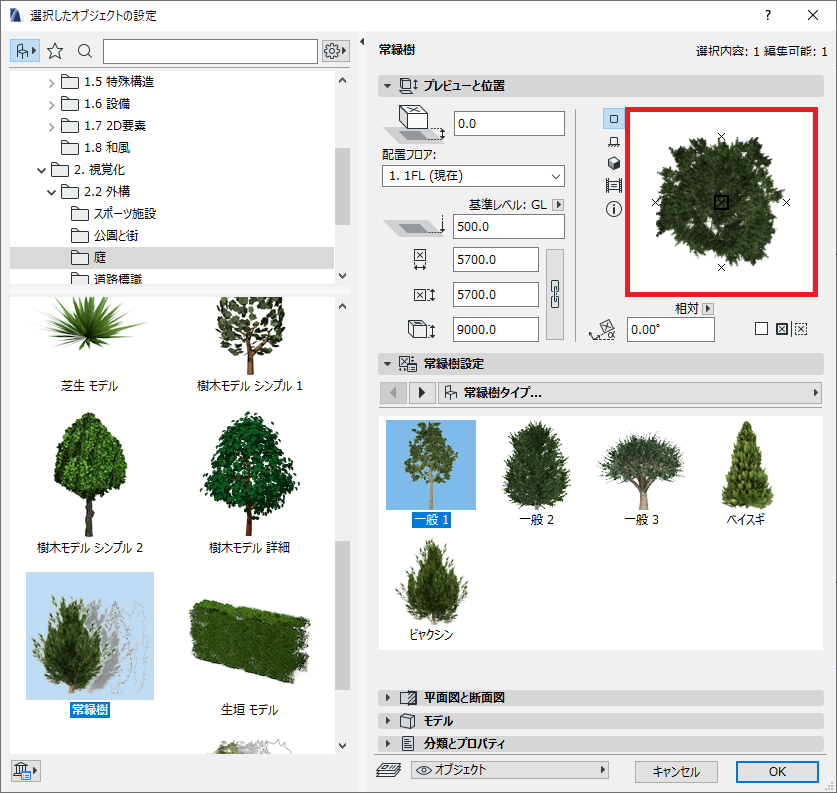The width and height of the screenshot is (837, 793).
Task: Open the 常緑樹タイプ page menu
Action: tap(630, 393)
